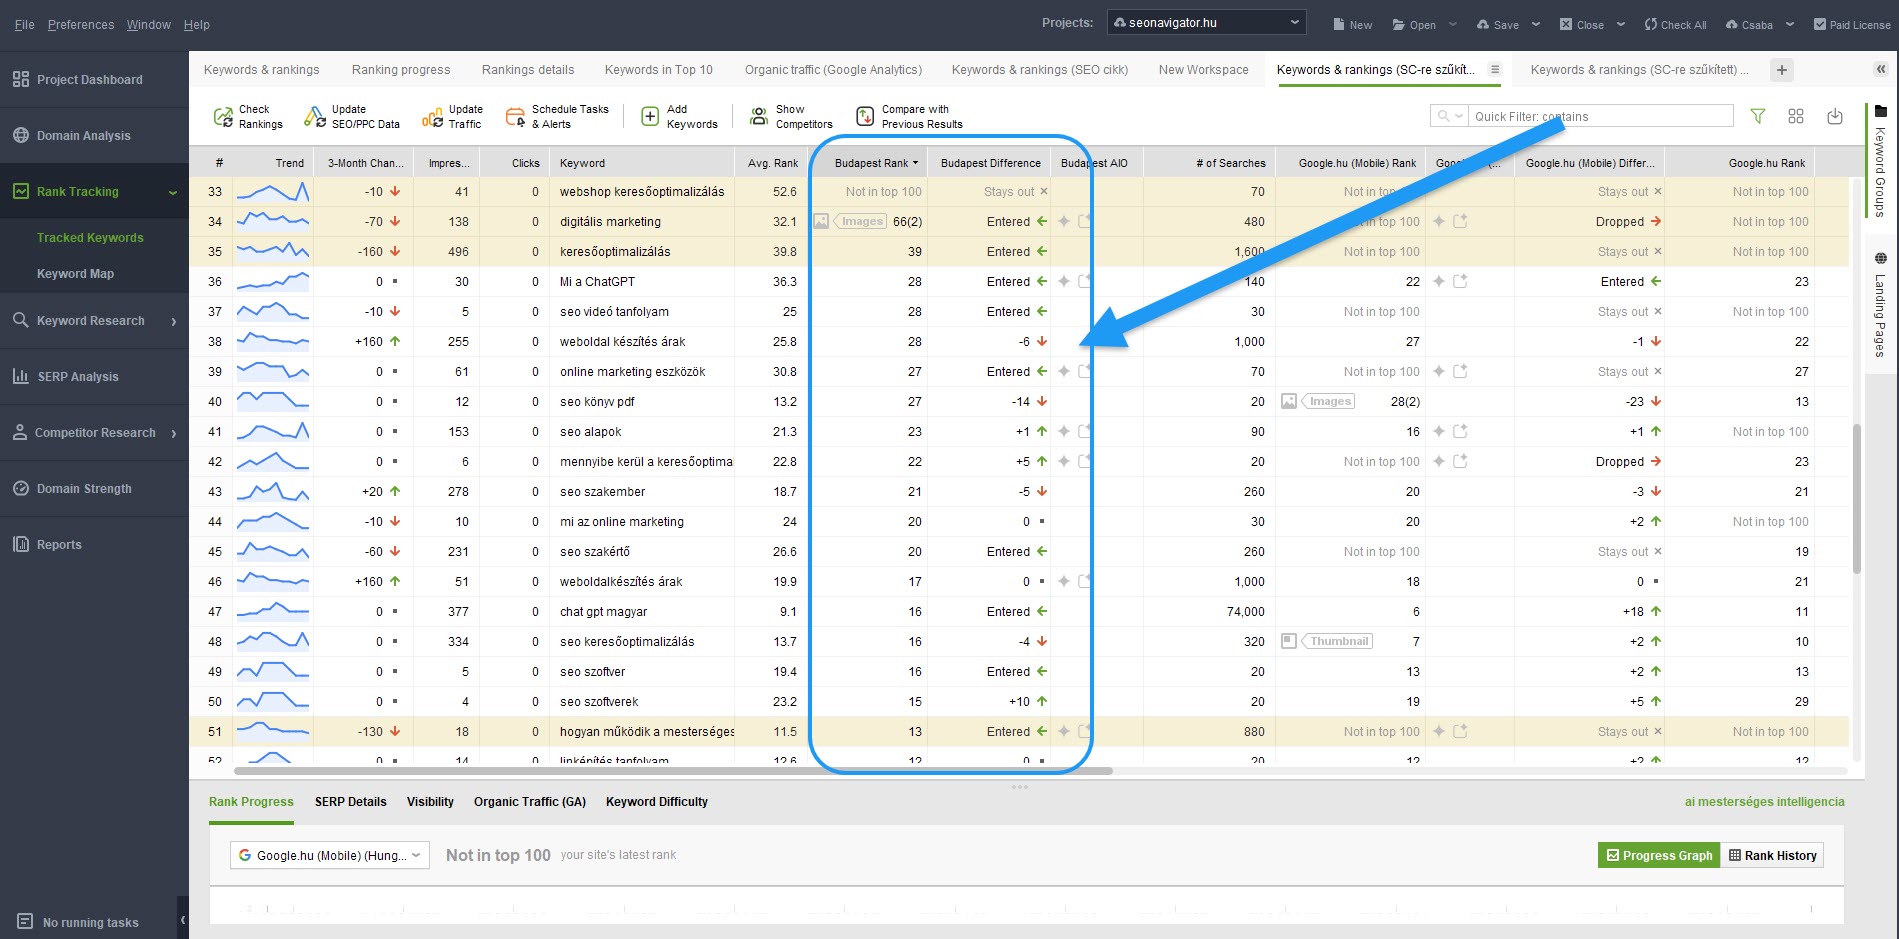Click Show Competitors icon
The height and width of the screenshot is (939, 1899).
pyautogui.click(x=759, y=117)
